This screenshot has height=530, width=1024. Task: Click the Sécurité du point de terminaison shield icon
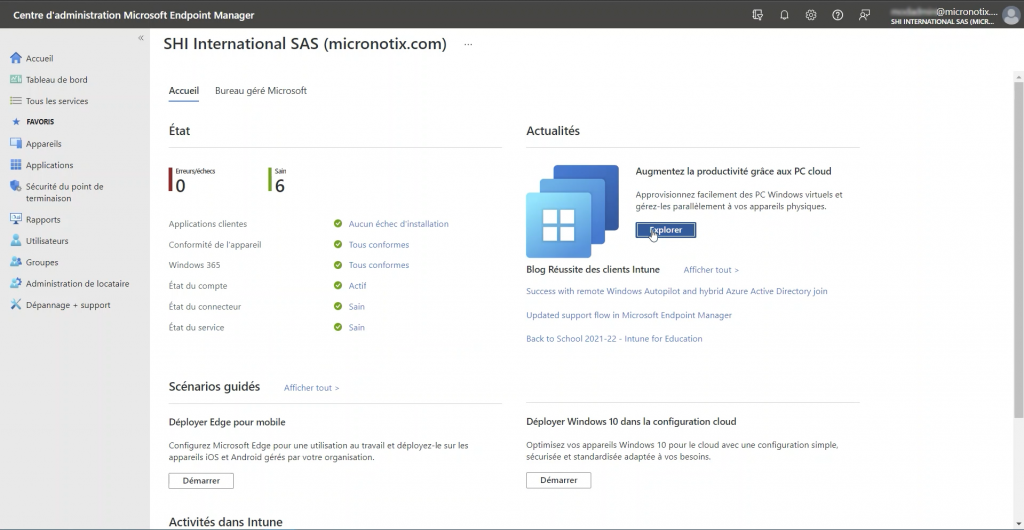click(16, 187)
